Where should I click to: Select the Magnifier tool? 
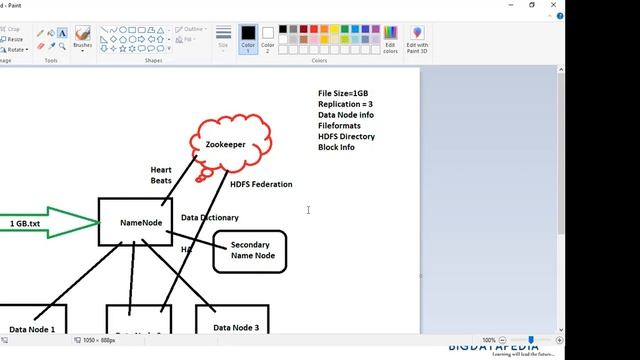[x=62, y=46]
